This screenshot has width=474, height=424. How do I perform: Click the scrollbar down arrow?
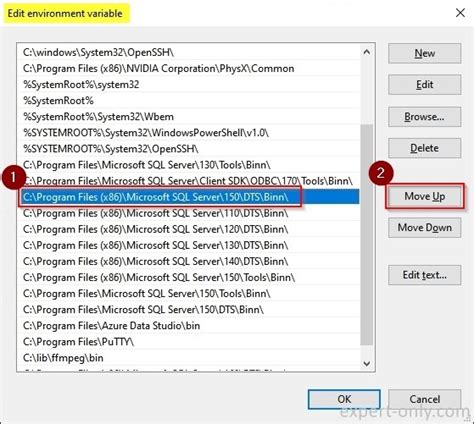[x=367, y=364]
